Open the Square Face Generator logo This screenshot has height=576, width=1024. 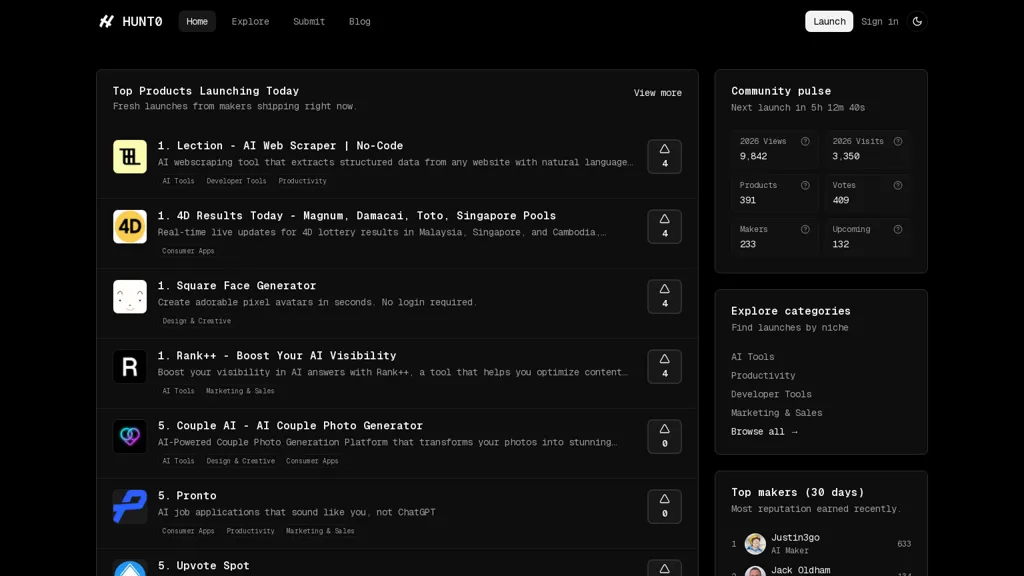(130, 296)
